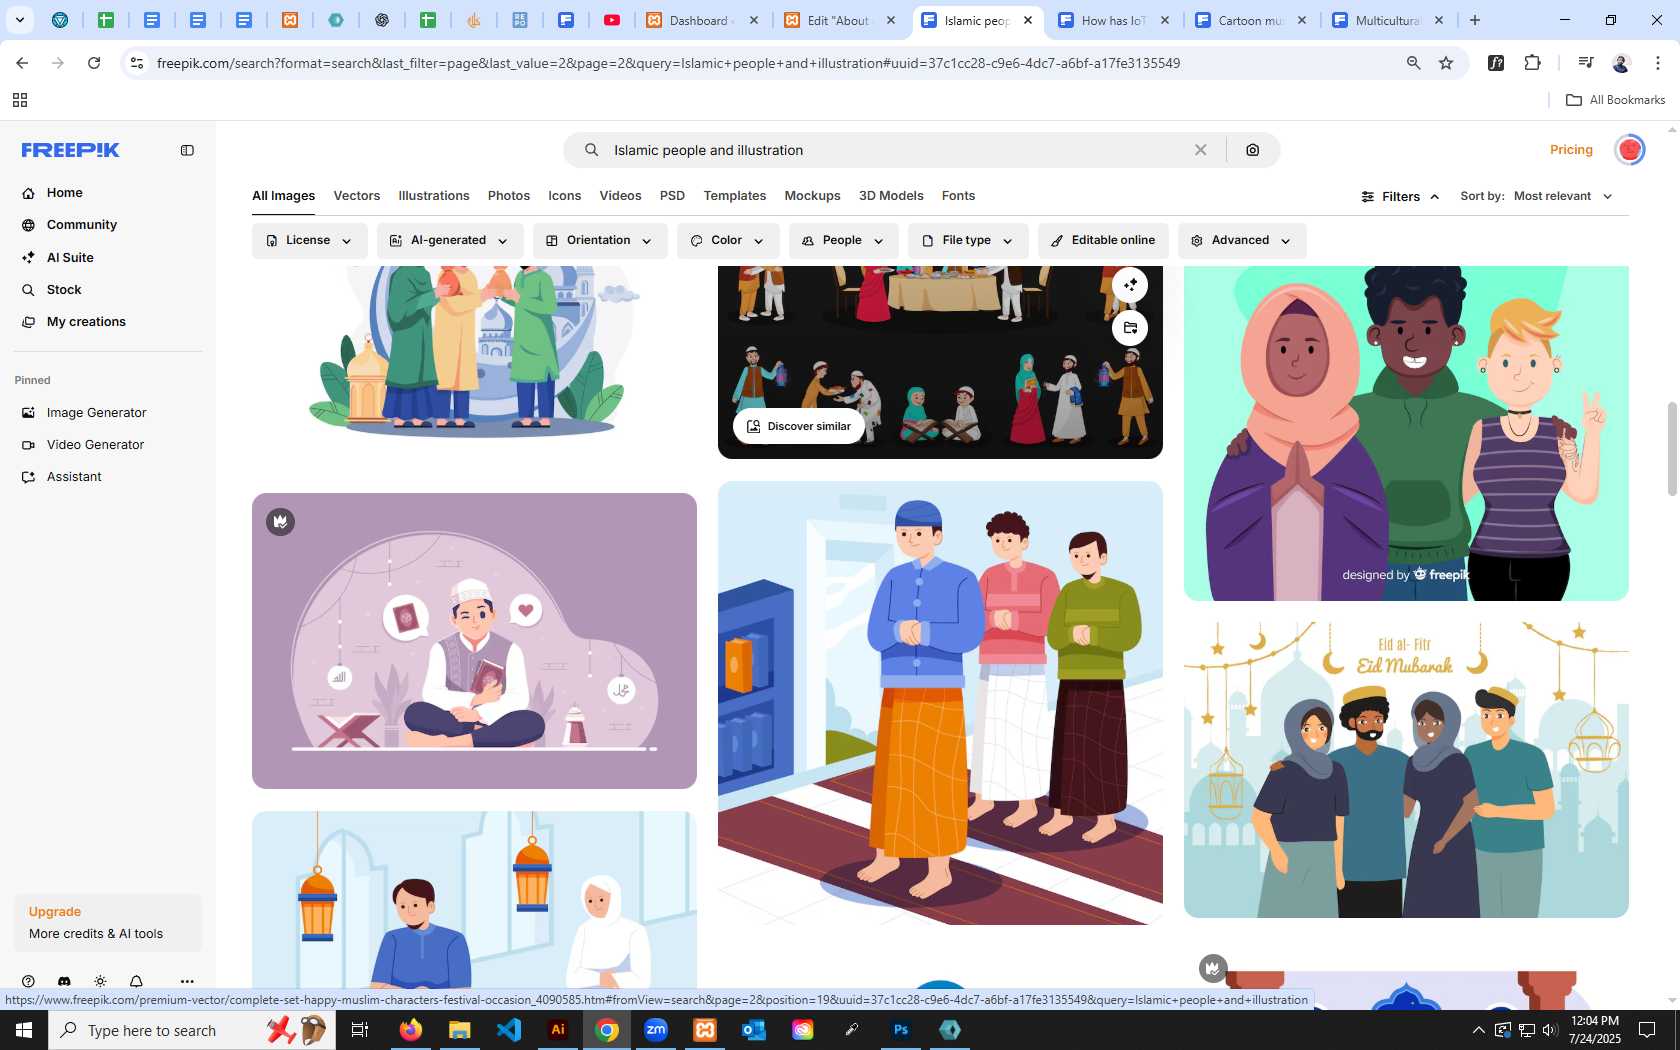Switch to the Fonts tab

958,196
